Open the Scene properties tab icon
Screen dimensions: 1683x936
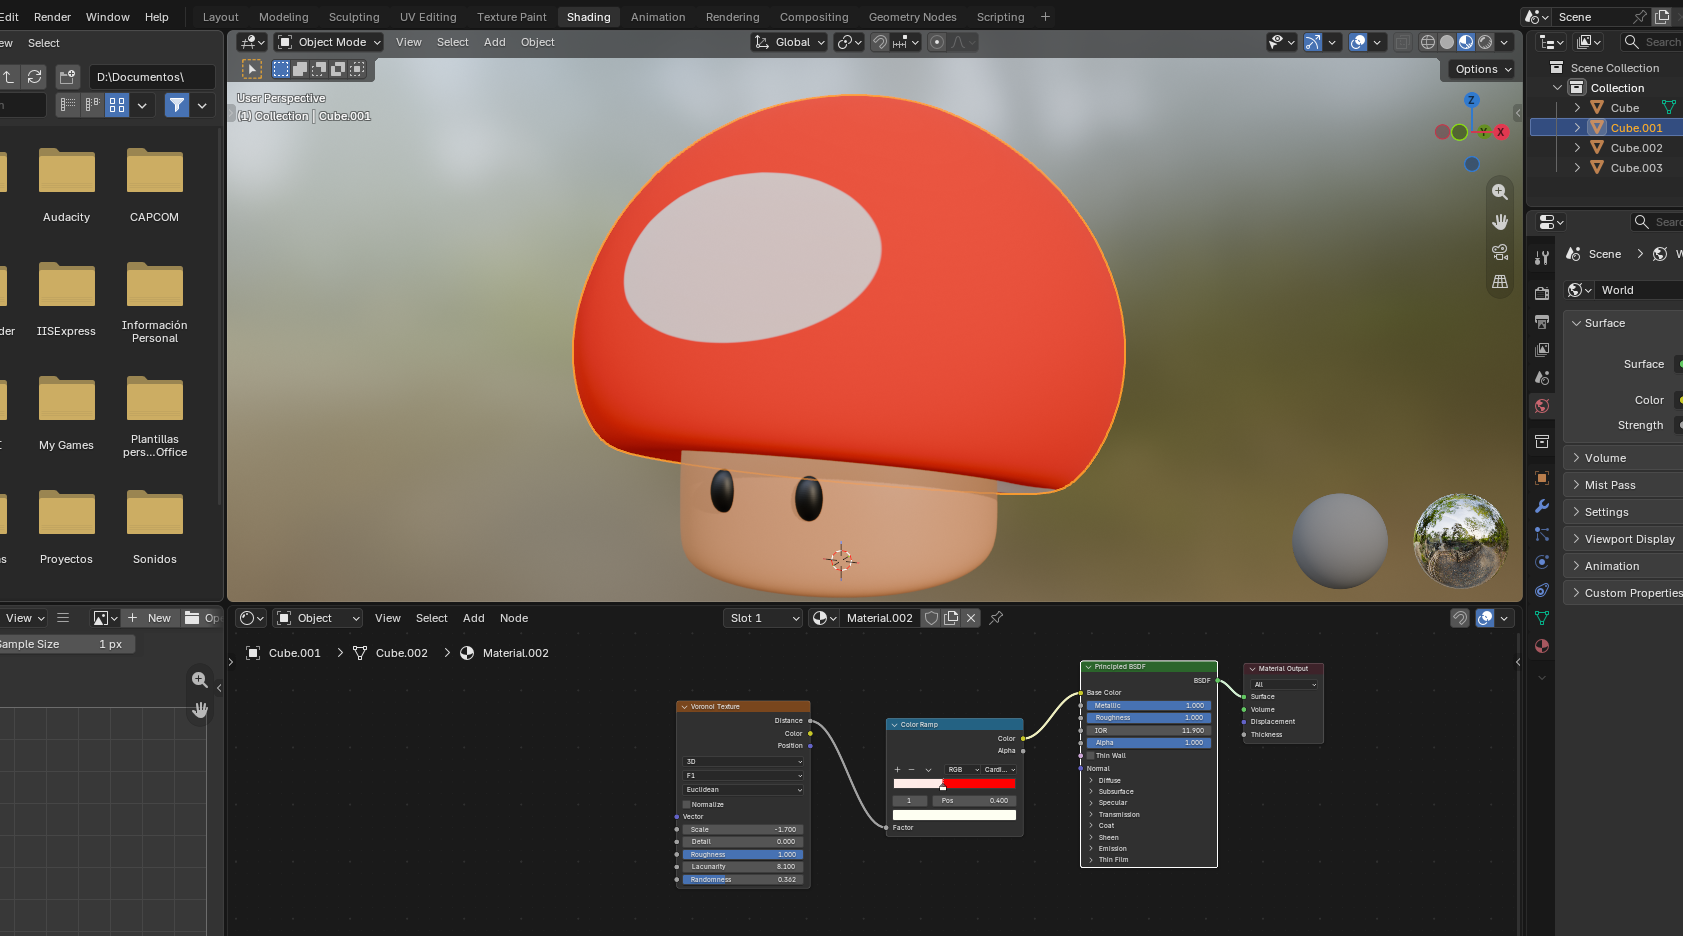pos(1542,378)
